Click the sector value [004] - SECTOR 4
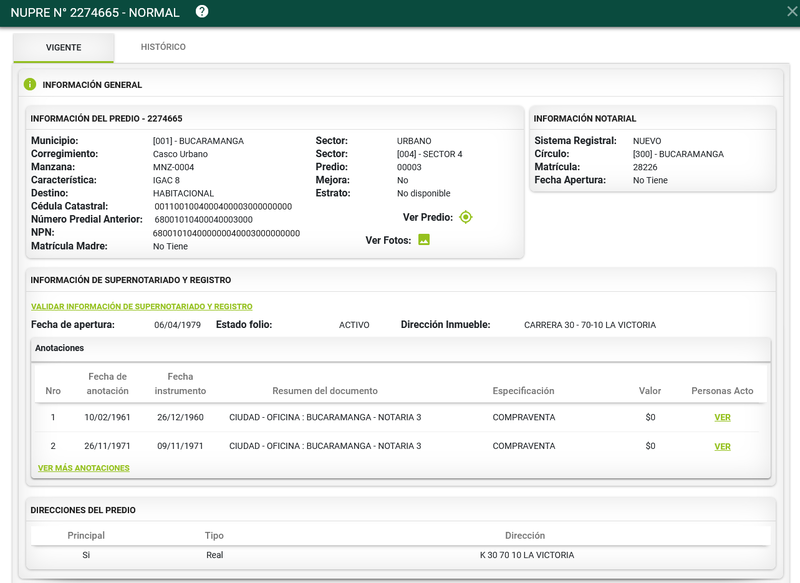 430,154
